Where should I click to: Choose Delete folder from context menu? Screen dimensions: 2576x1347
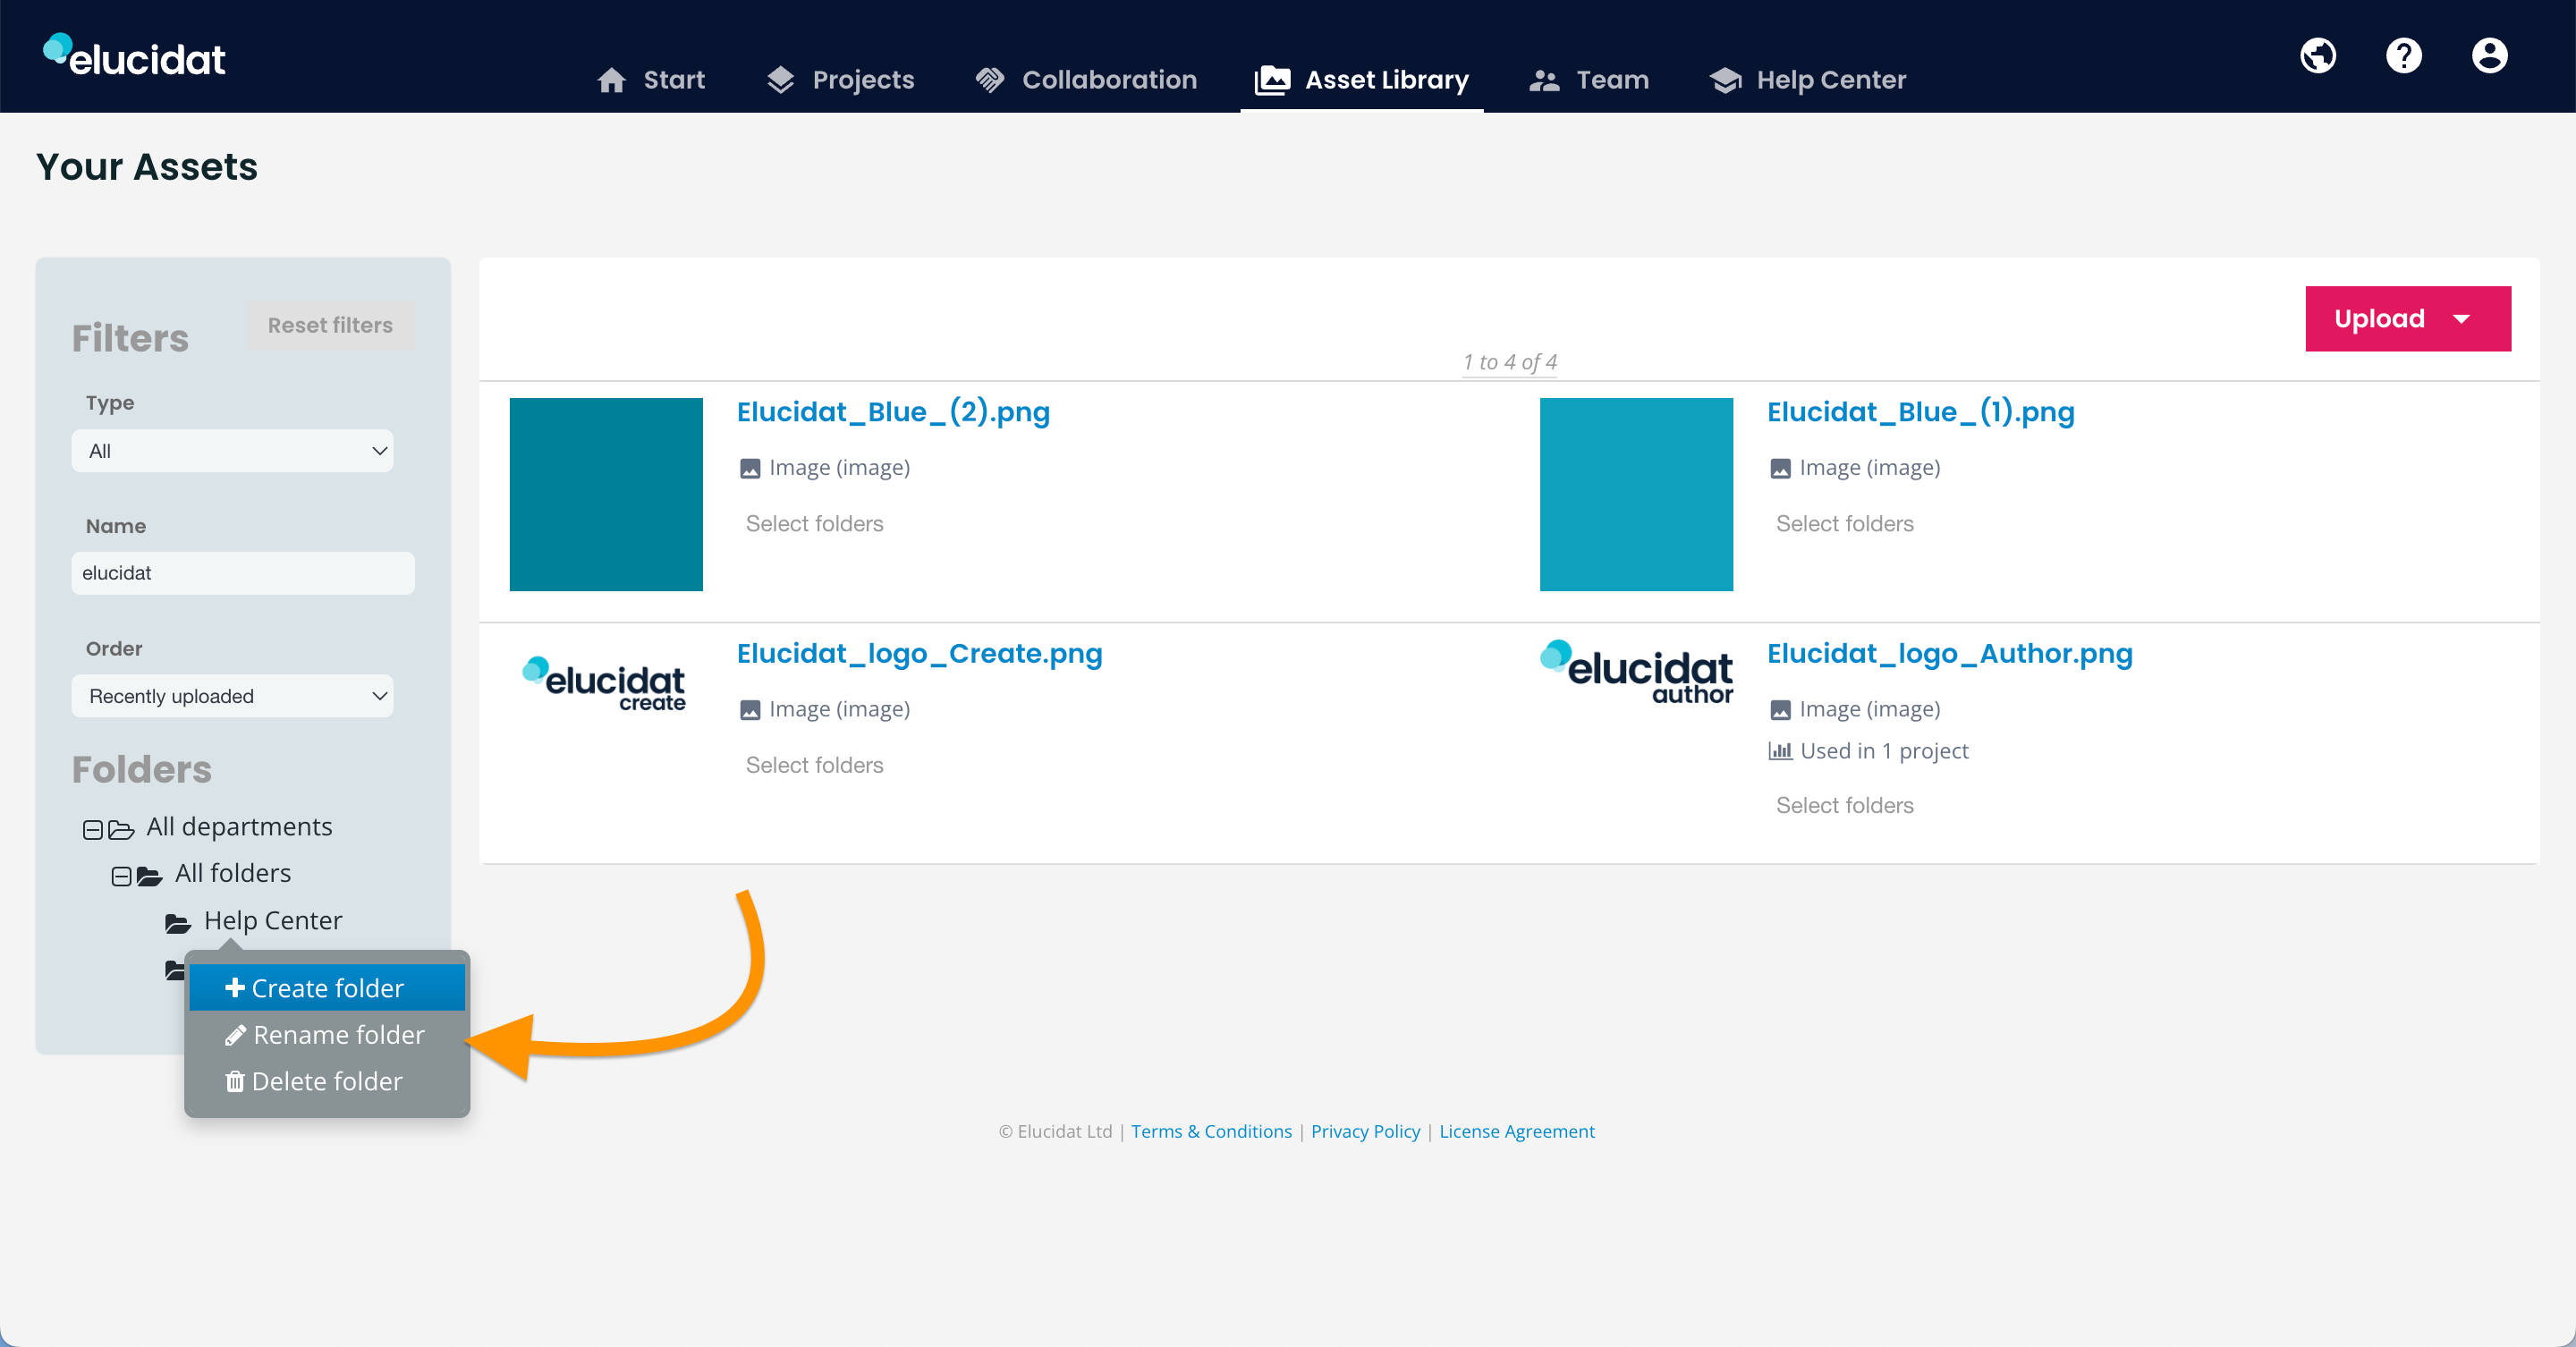coord(327,1081)
